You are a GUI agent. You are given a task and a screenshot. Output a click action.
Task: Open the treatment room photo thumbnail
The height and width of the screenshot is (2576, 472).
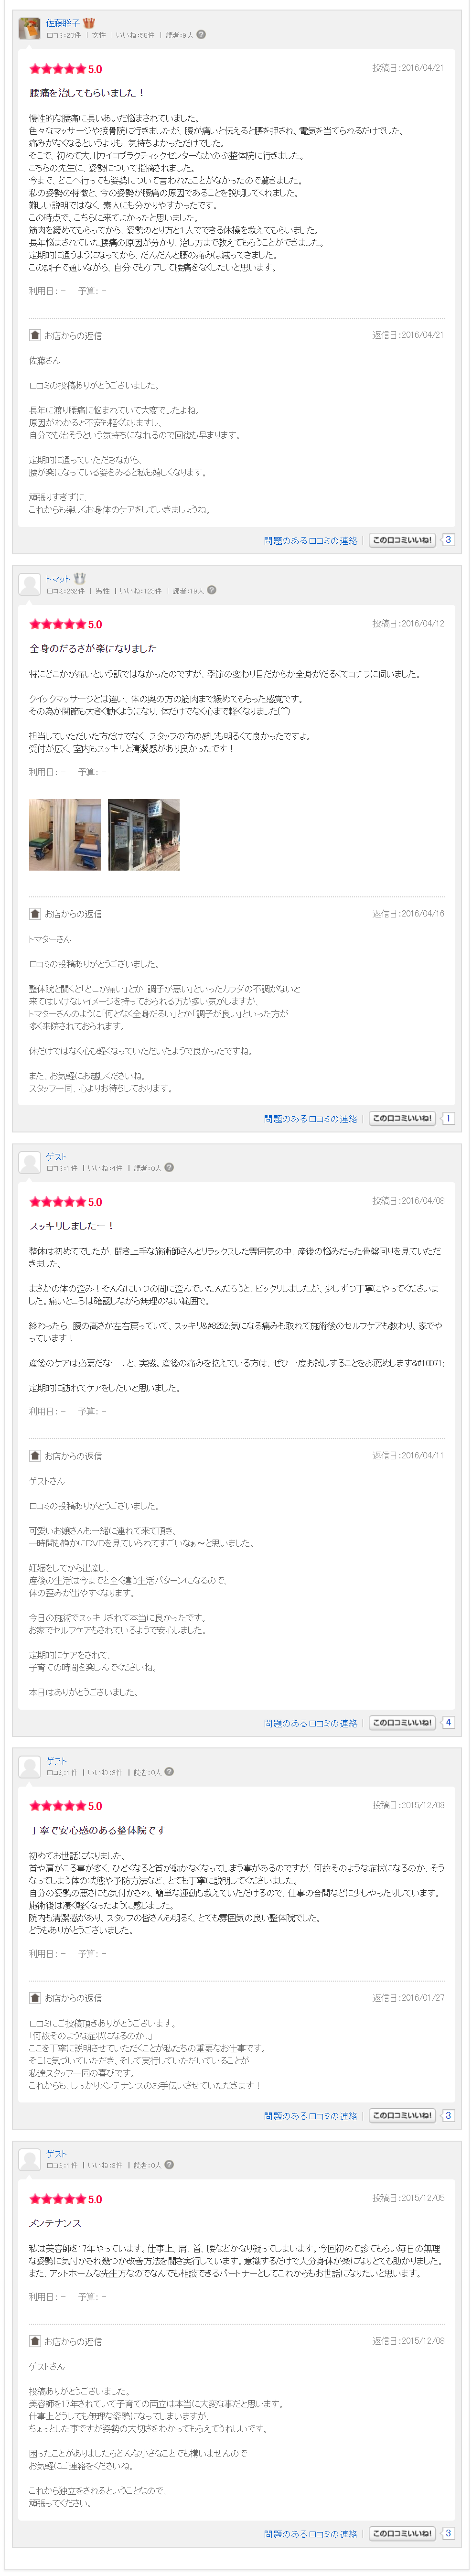tap(65, 834)
